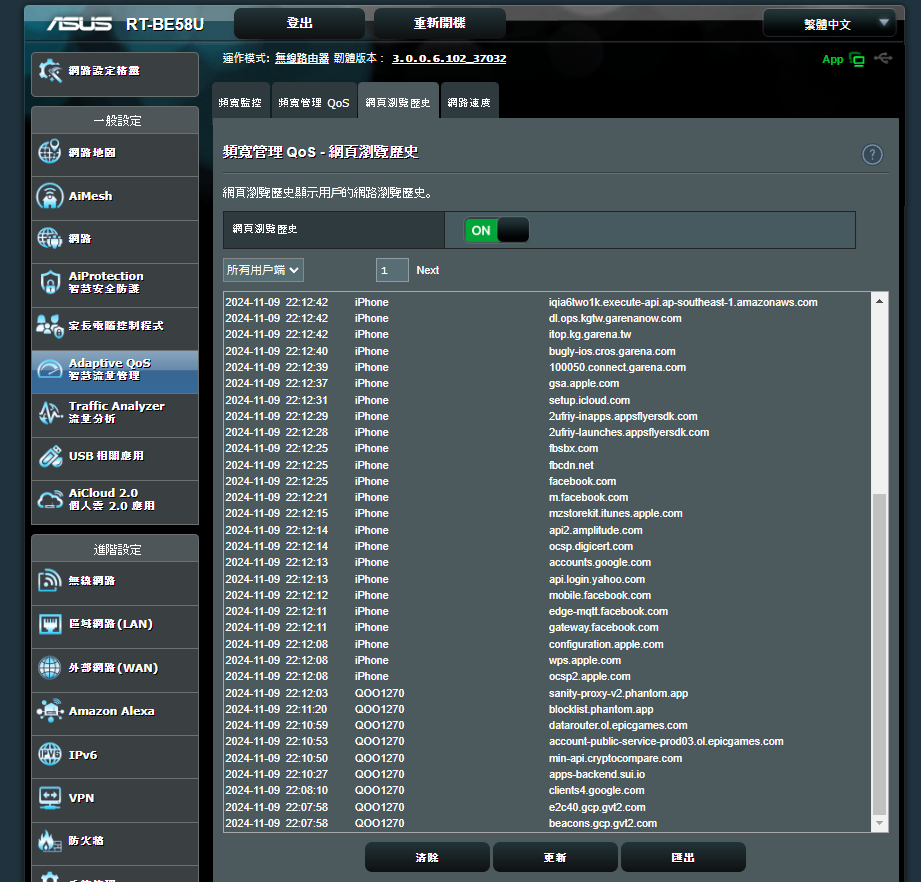Open Amazon Alexa icon
Screen dimensions: 921x882
50,711
